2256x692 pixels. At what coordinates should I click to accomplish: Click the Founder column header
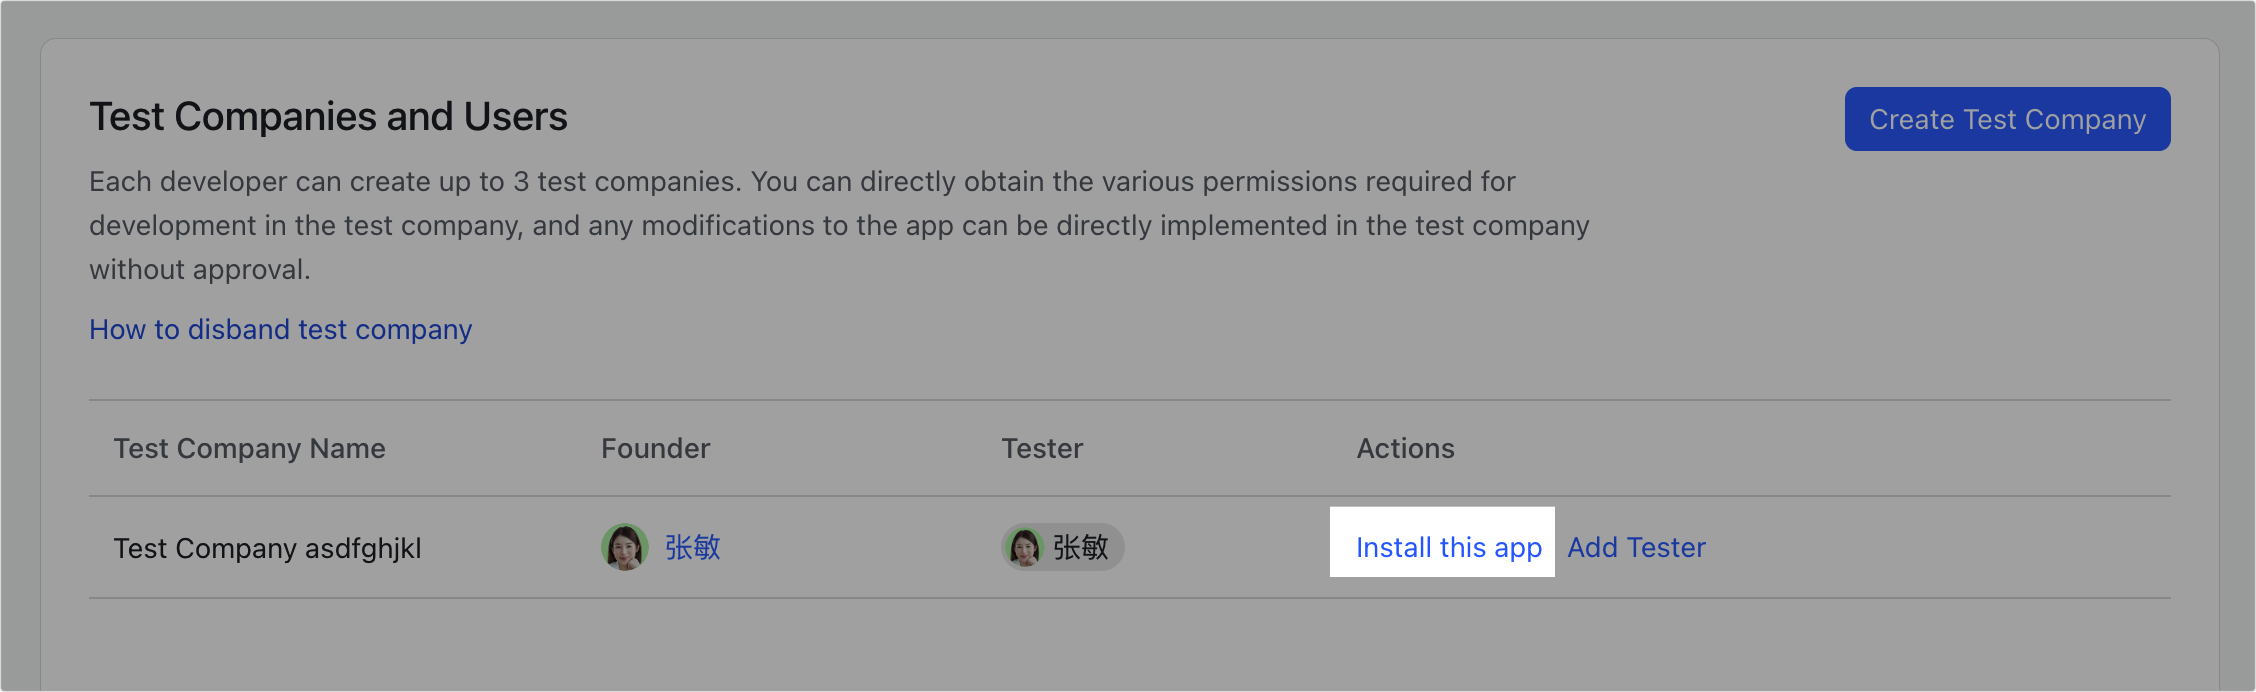tap(655, 448)
